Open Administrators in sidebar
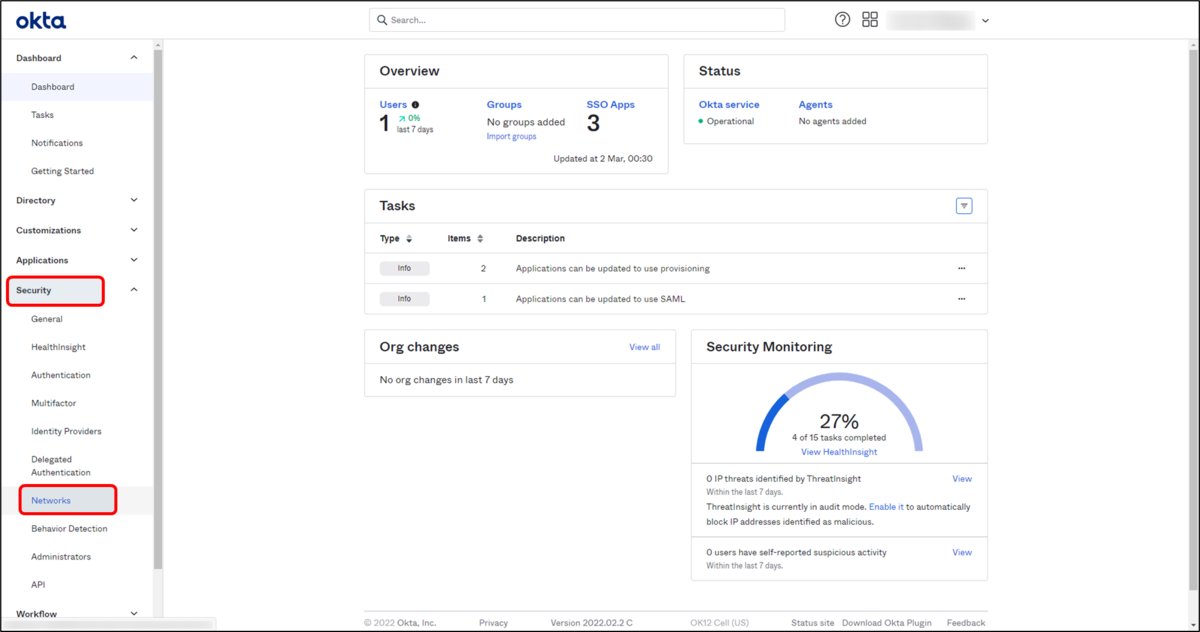Image resolution: width=1200 pixels, height=632 pixels. click(x=61, y=556)
